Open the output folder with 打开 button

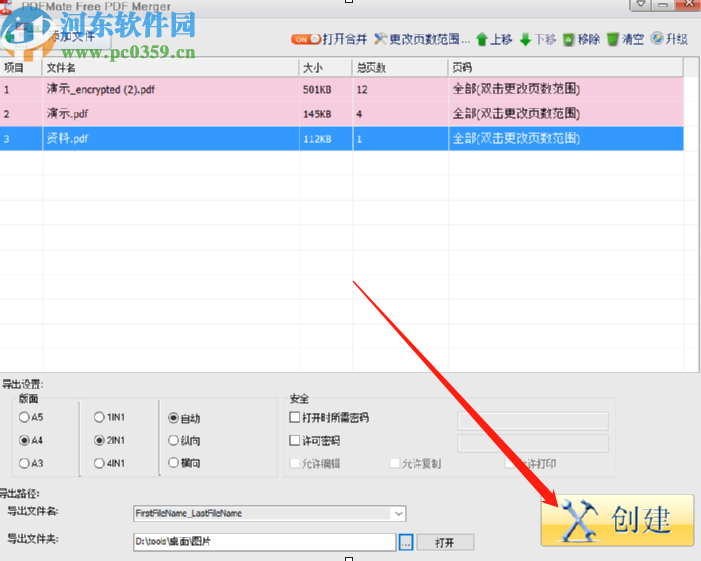445,542
